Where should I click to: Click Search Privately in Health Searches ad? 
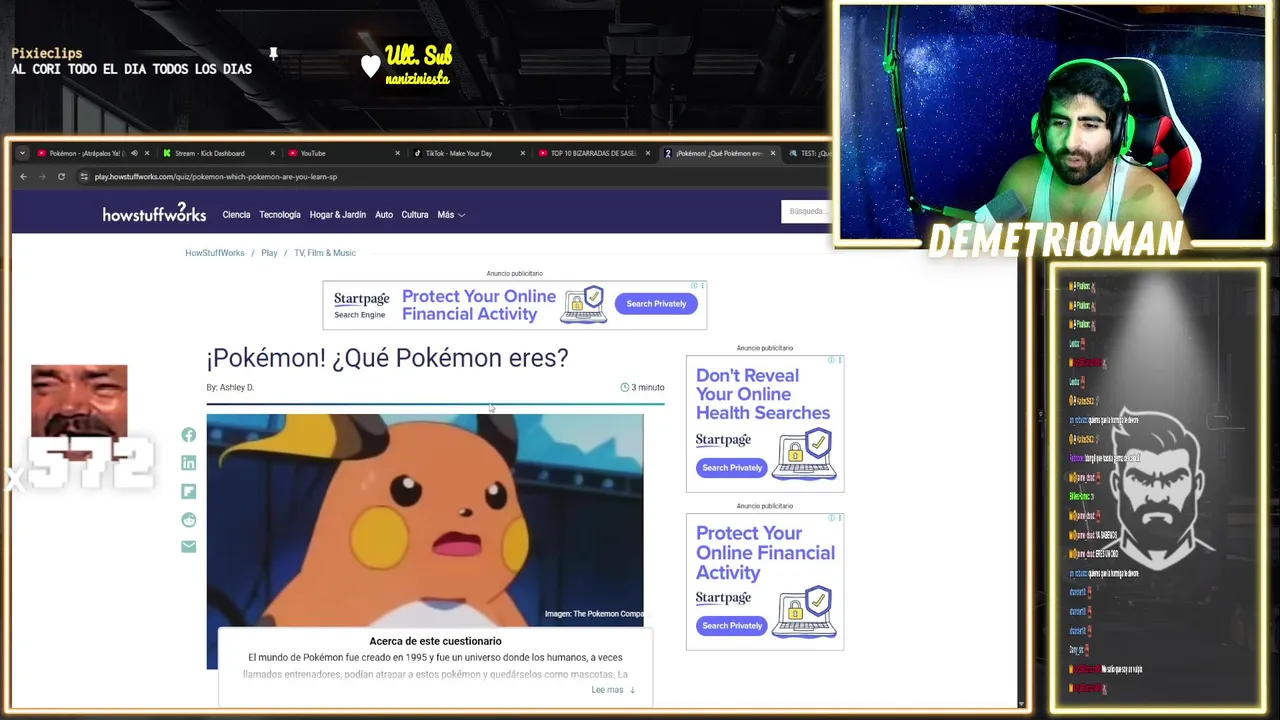pyautogui.click(x=732, y=468)
